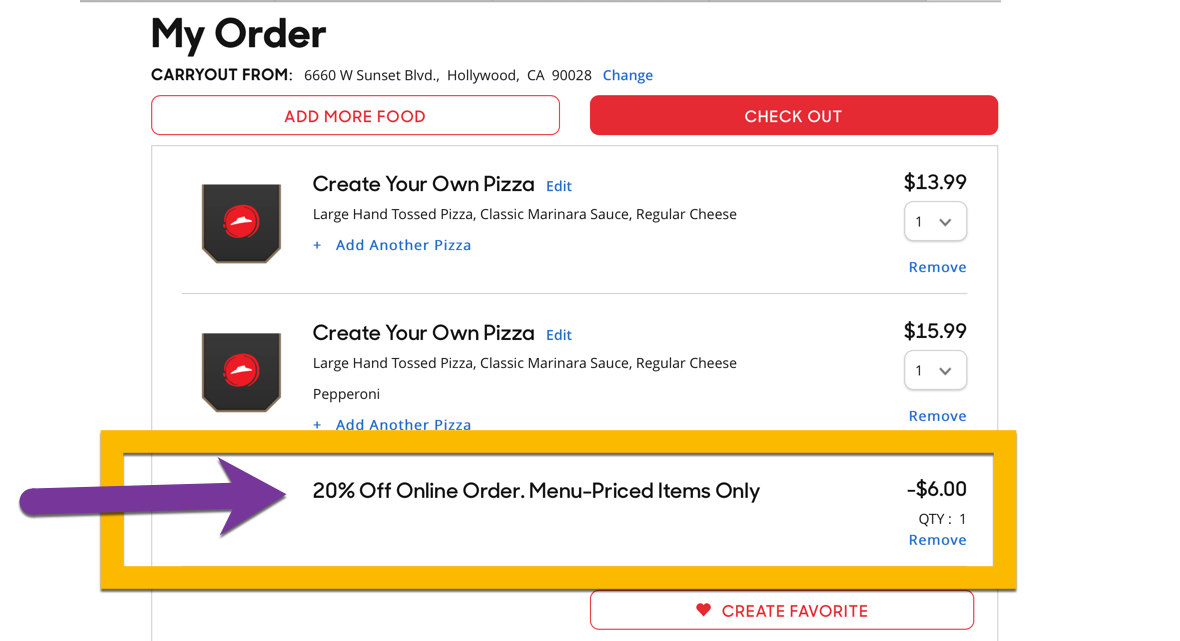Screen dimensions: 1180x641
Task: Remove the $15.99 Pepperoni pizza
Action: coord(937,416)
